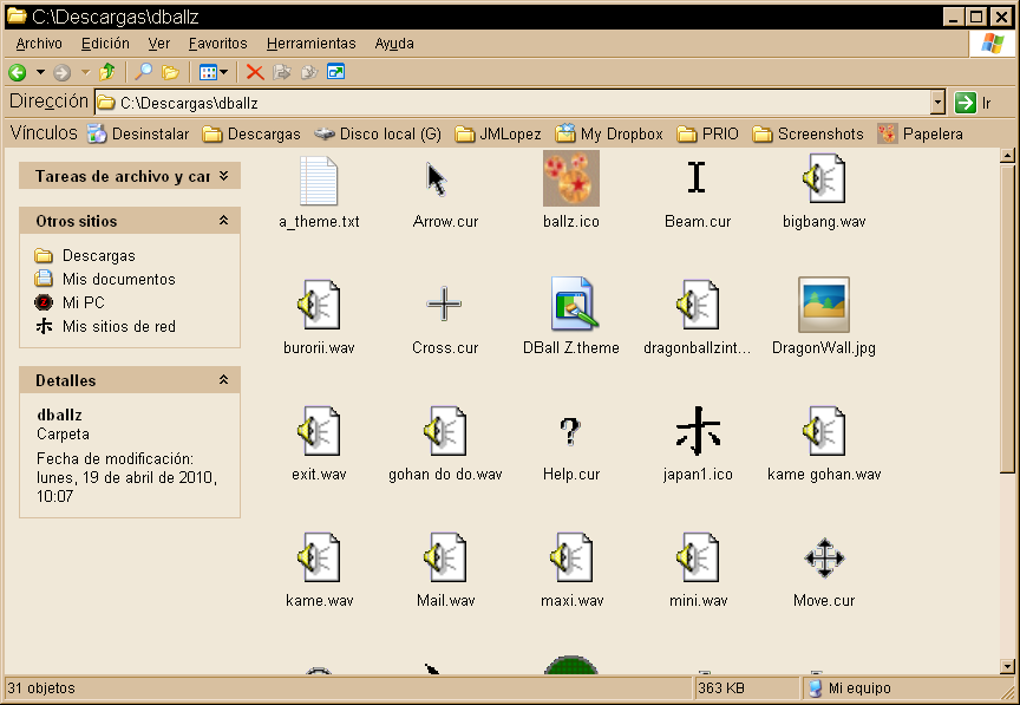This screenshot has height=705, width=1020.
Task: Open the Ver menu
Action: (159, 44)
